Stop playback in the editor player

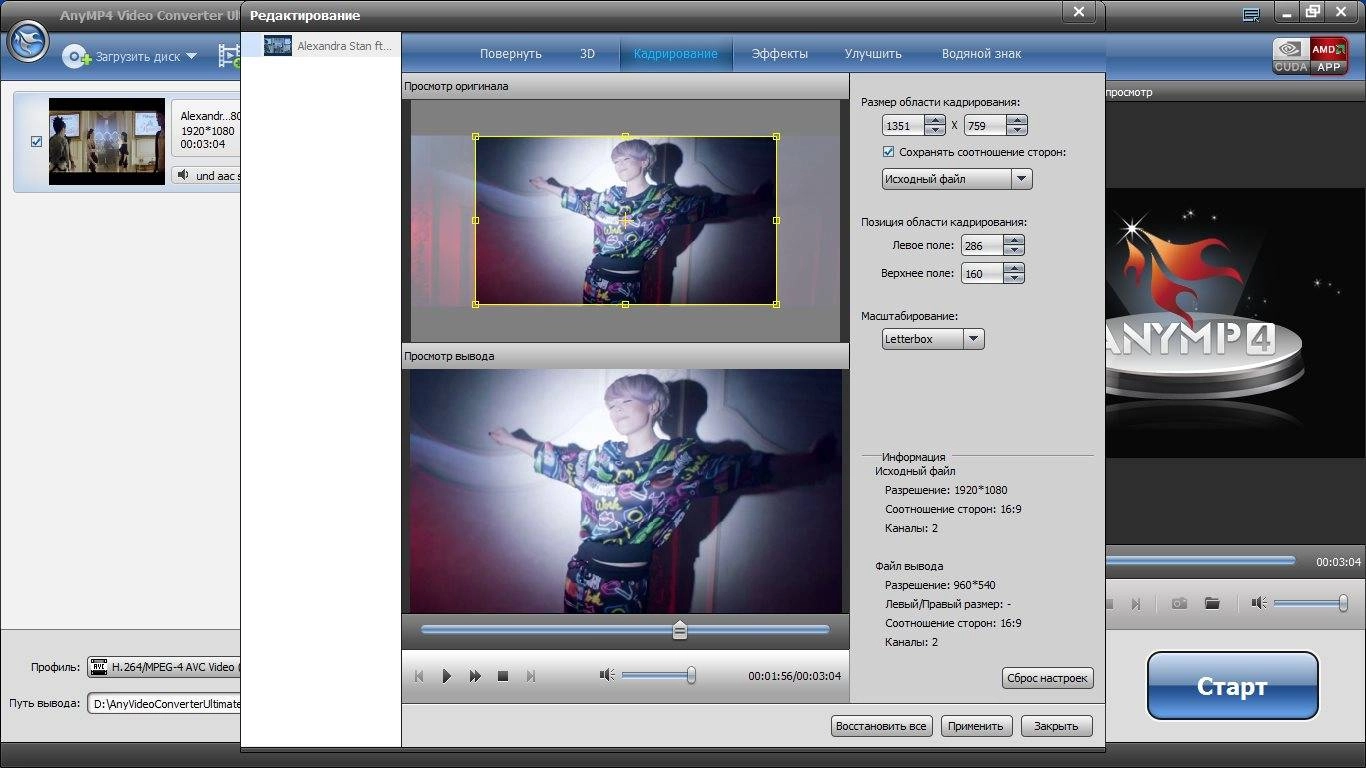[x=503, y=676]
